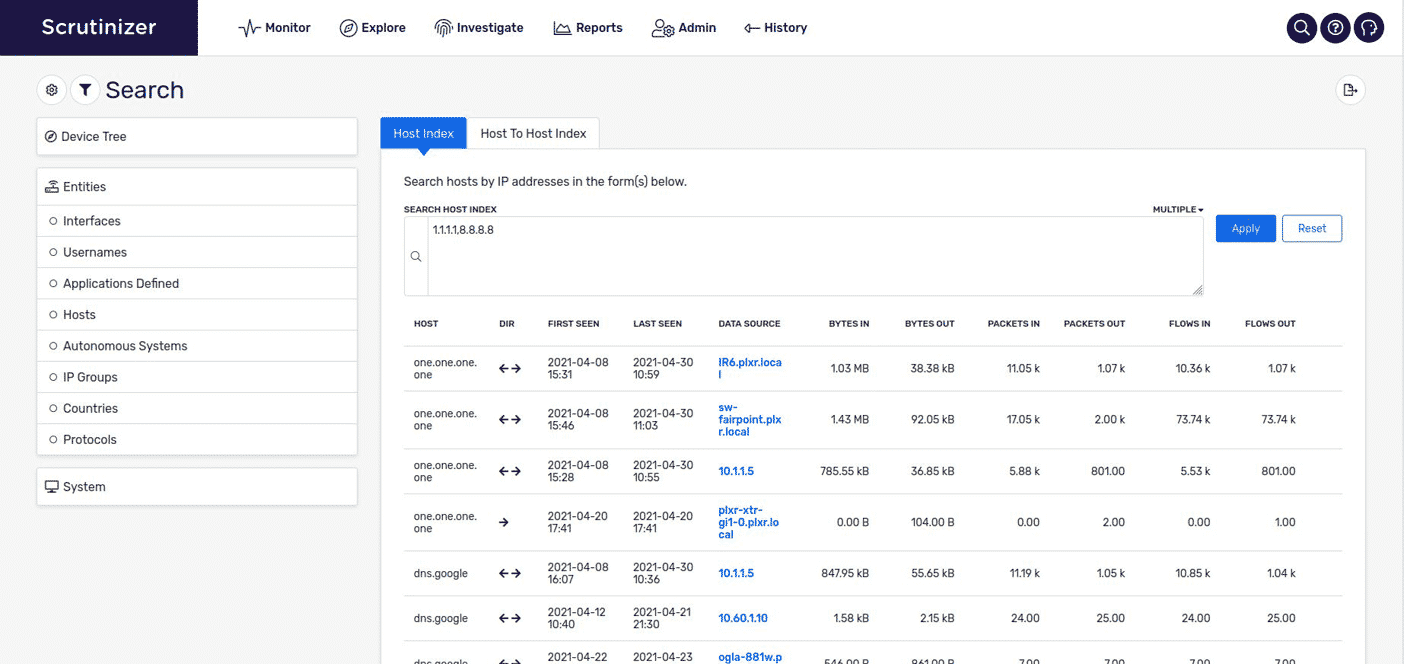
Task: Sort by HOST column header
Action: click(426, 324)
